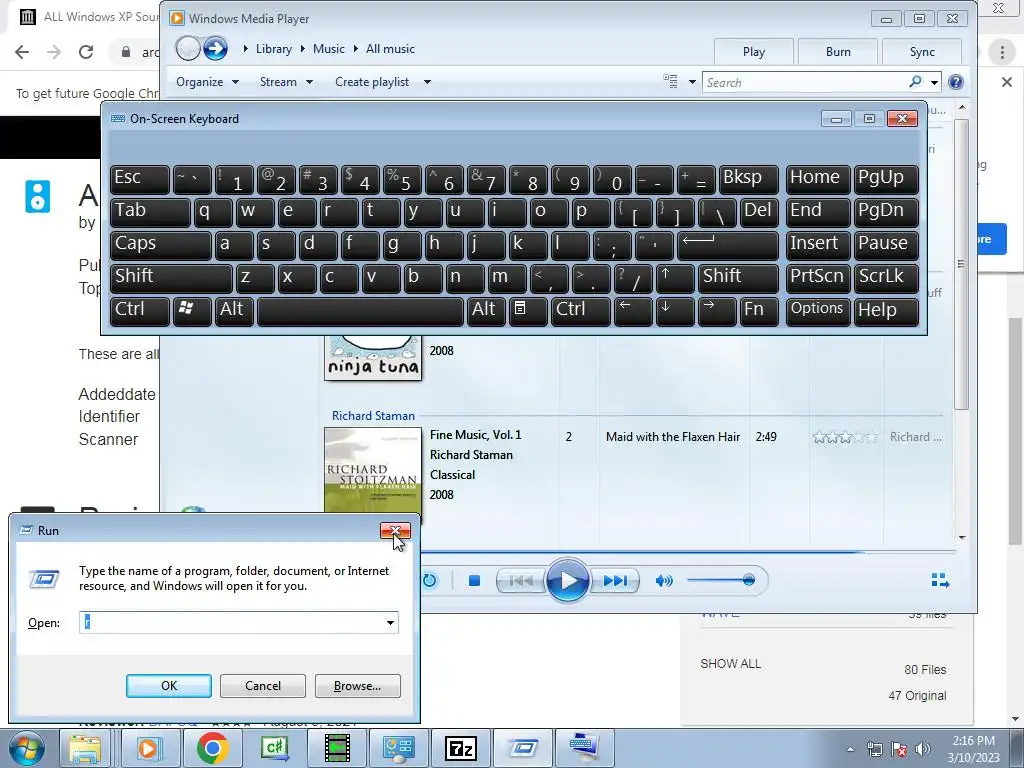Click the Media Player Search field

[805, 82]
